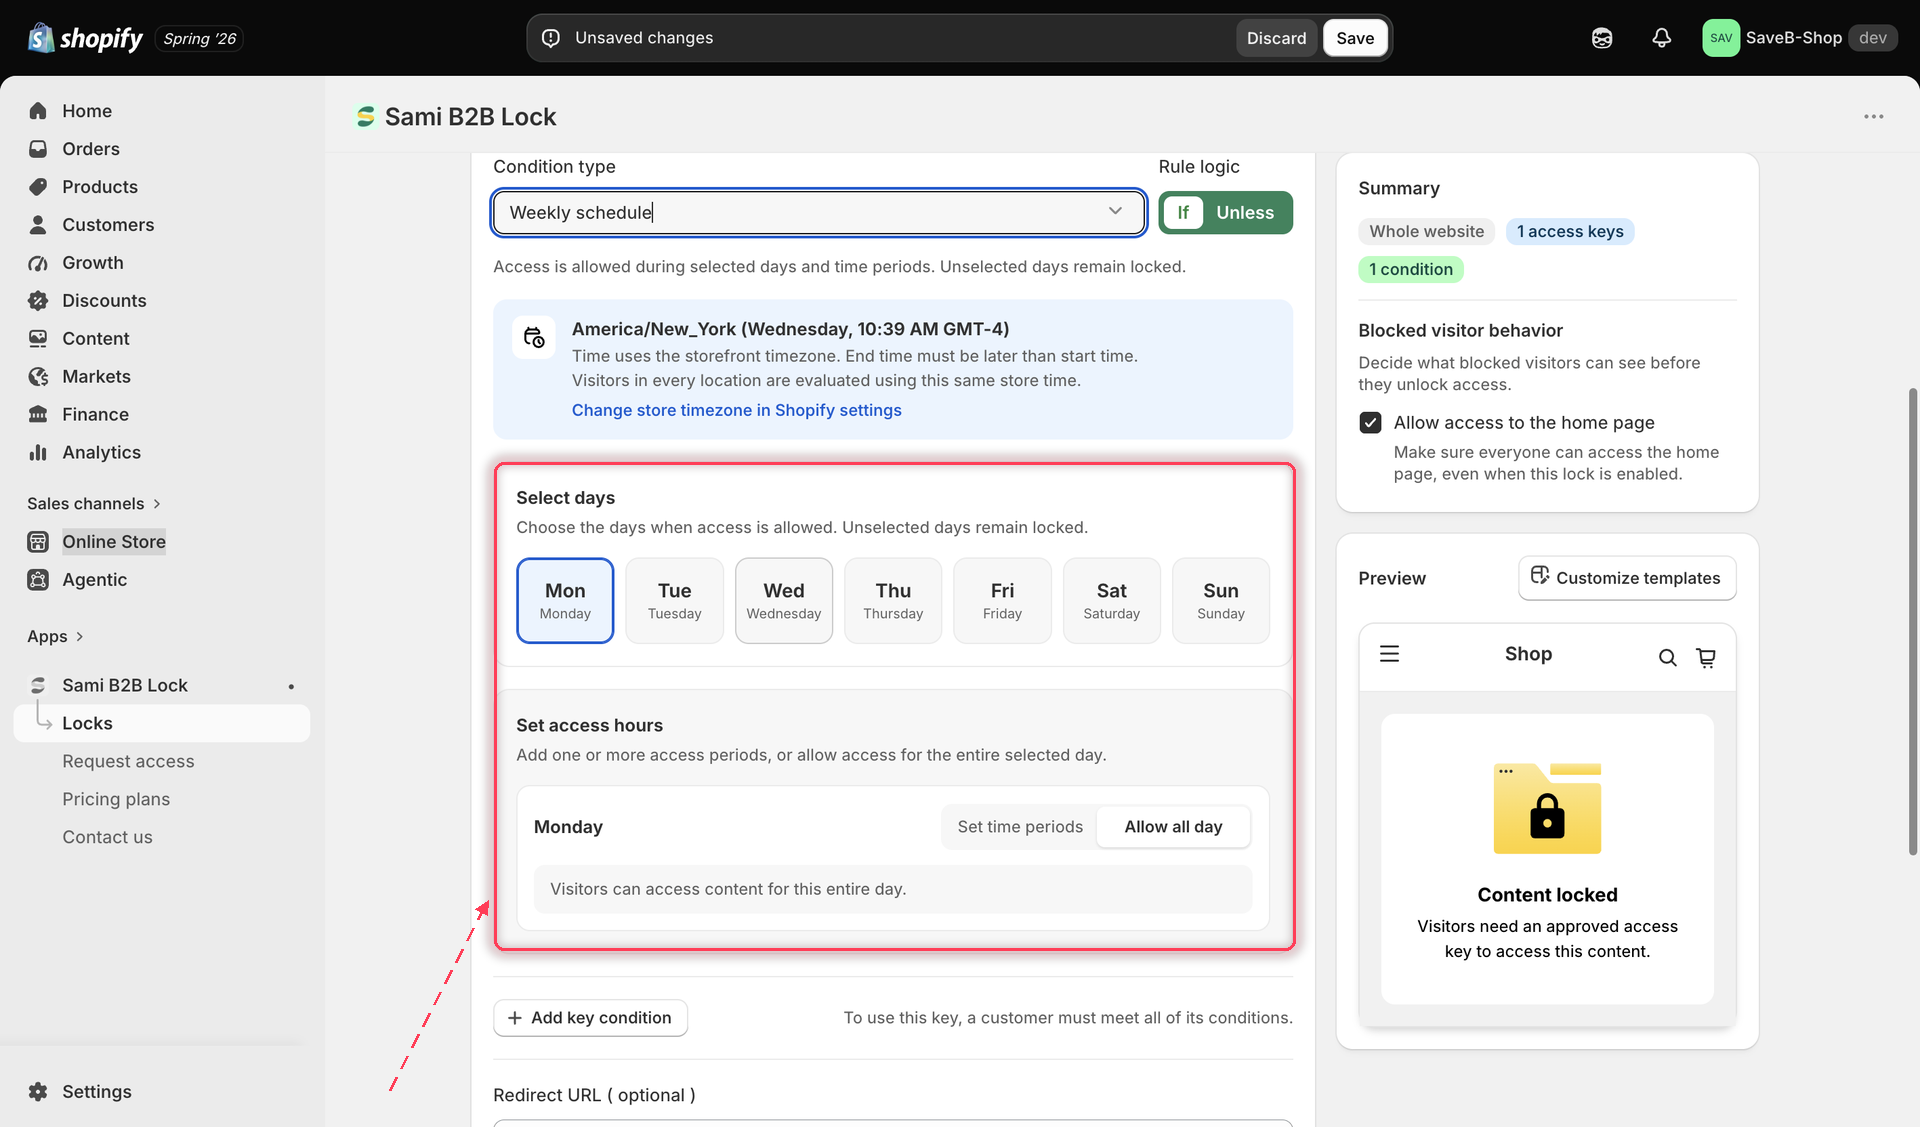Viewport: 1920px width, 1127px height.
Task: Expand the Sales channels section
Action: click(x=94, y=504)
